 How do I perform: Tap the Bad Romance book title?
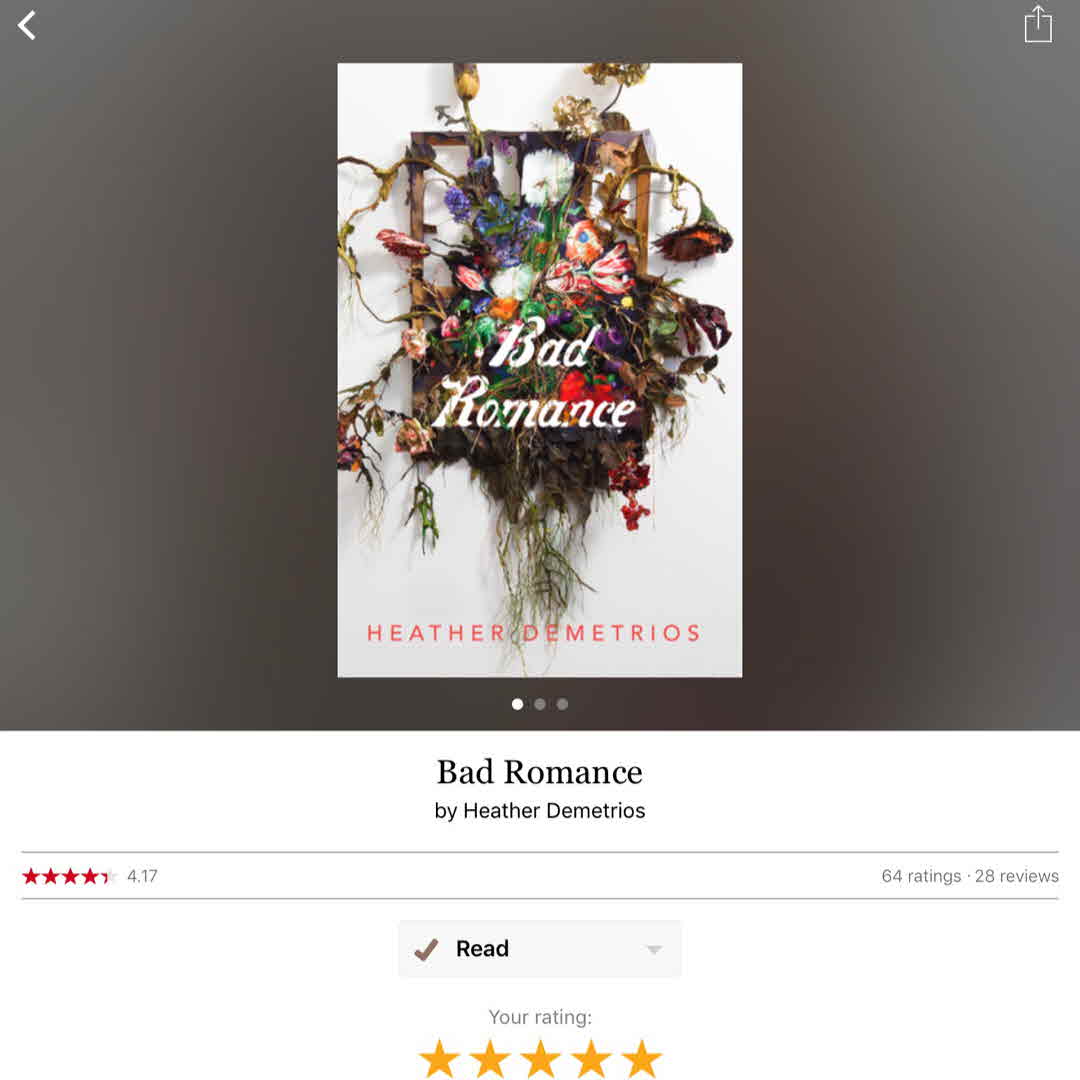540,772
